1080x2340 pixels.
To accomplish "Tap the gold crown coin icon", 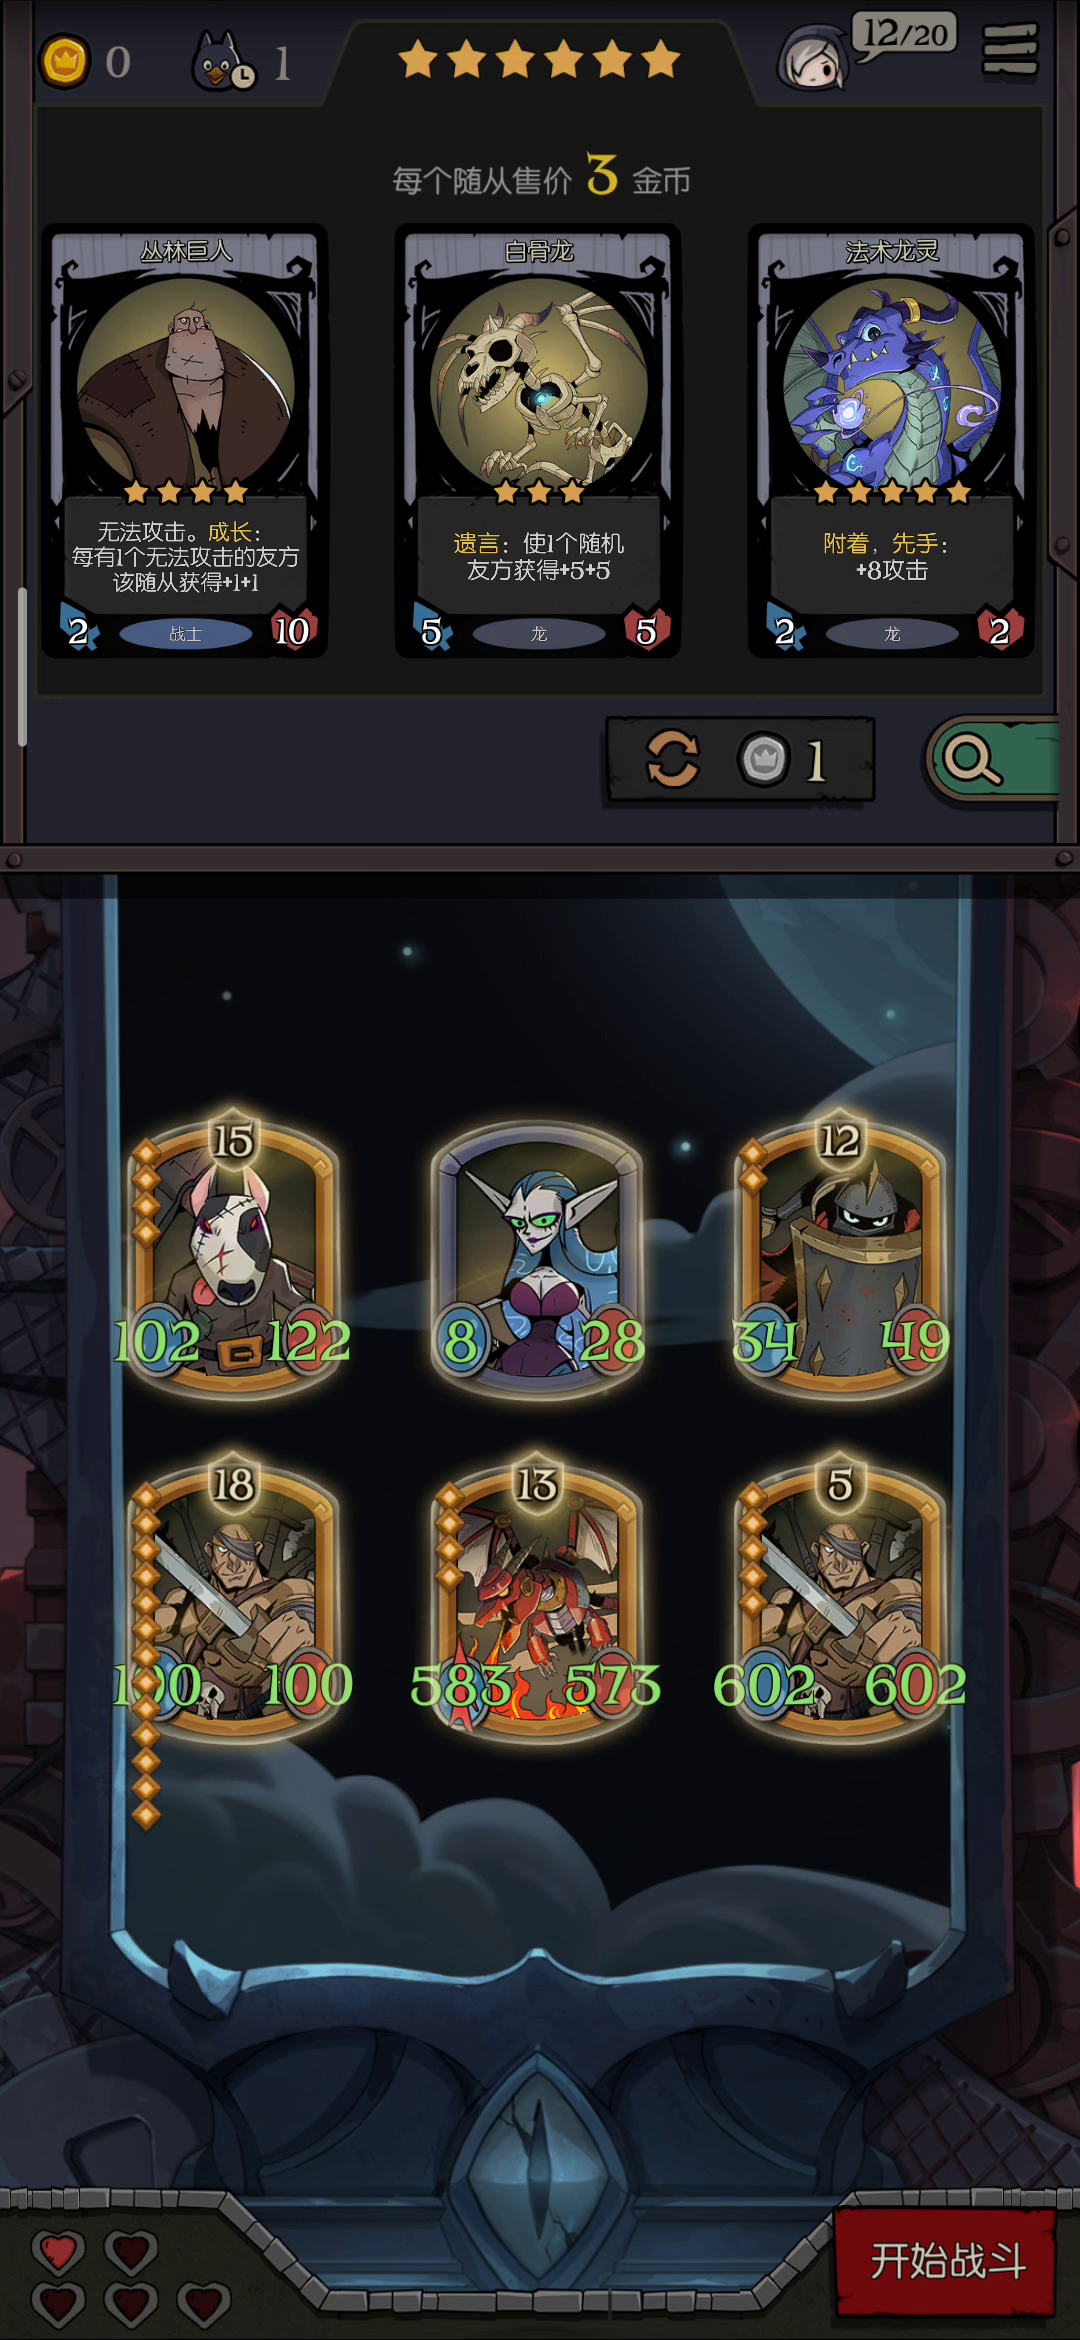I will point(65,61).
